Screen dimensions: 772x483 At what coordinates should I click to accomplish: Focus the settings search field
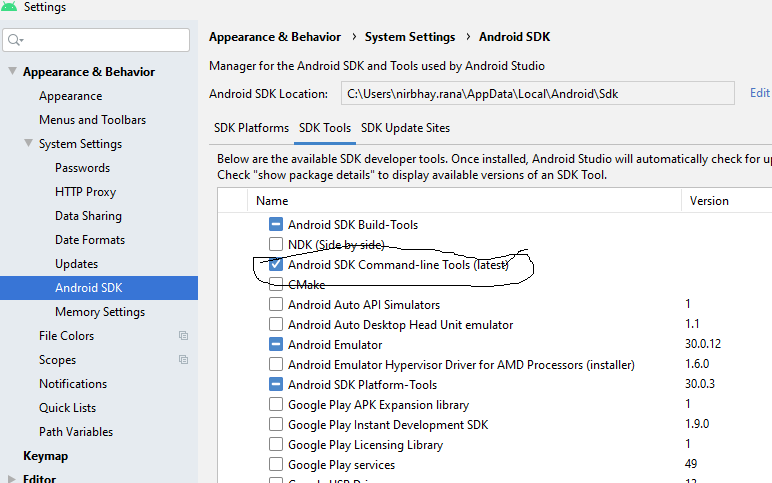[96, 40]
